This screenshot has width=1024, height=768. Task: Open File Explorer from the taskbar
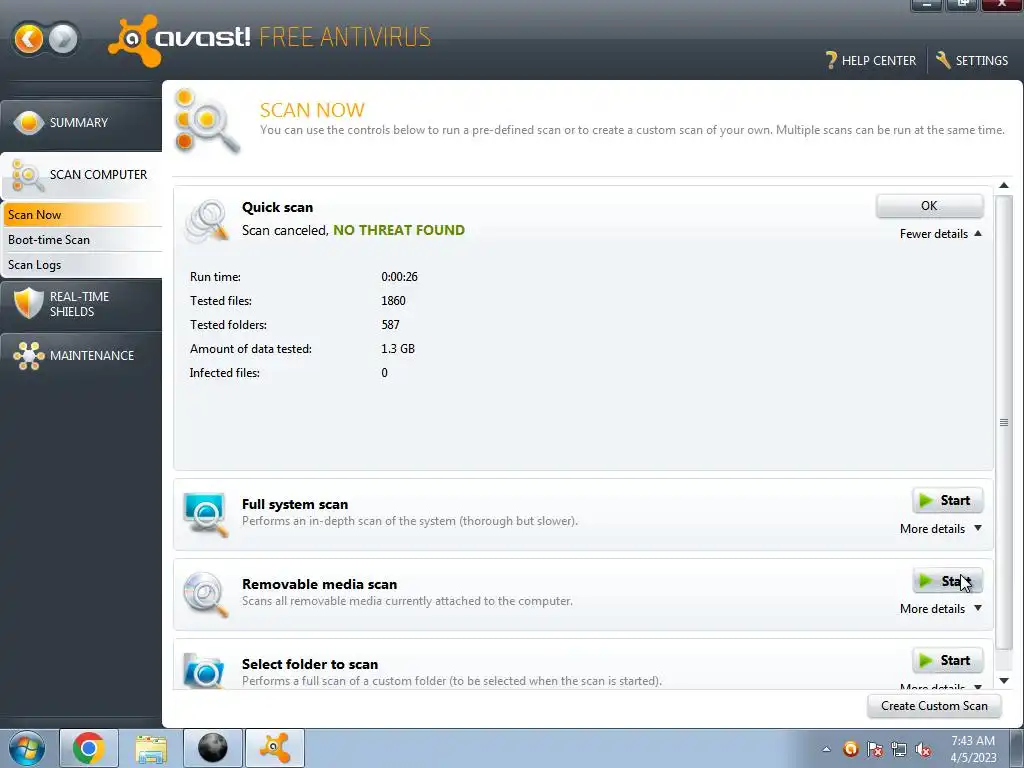coord(151,748)
